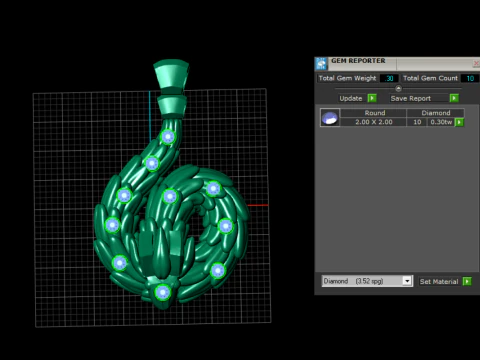Click the Gem Reporter panel logo icon
The width and height of the screenshot is (480, 360).
(x=321, y=63)
